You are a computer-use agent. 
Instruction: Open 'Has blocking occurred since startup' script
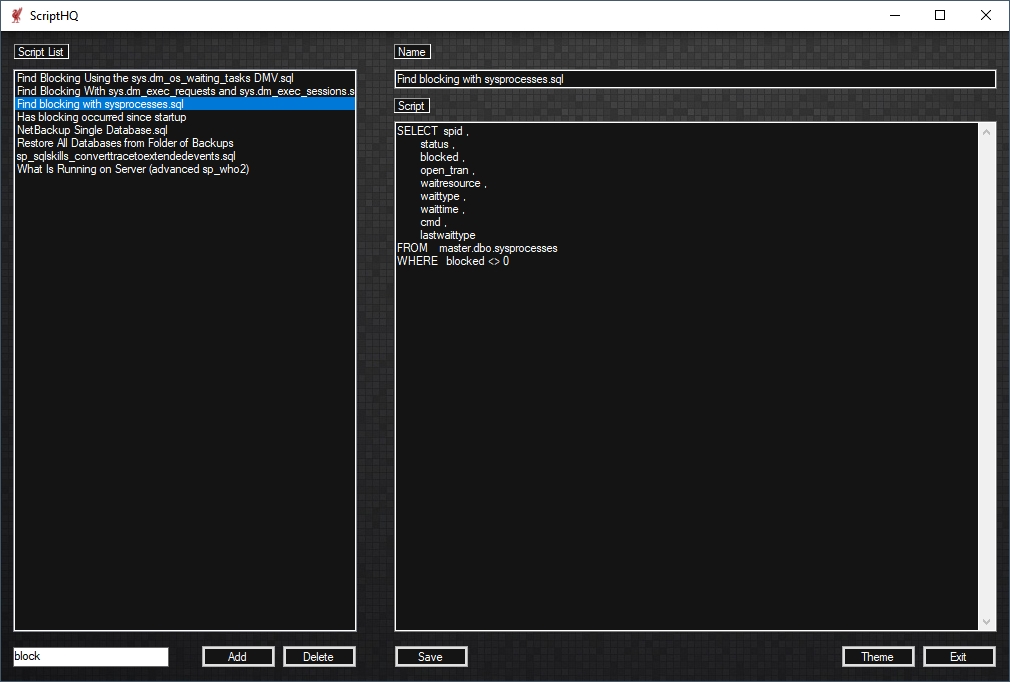point(101,117)
